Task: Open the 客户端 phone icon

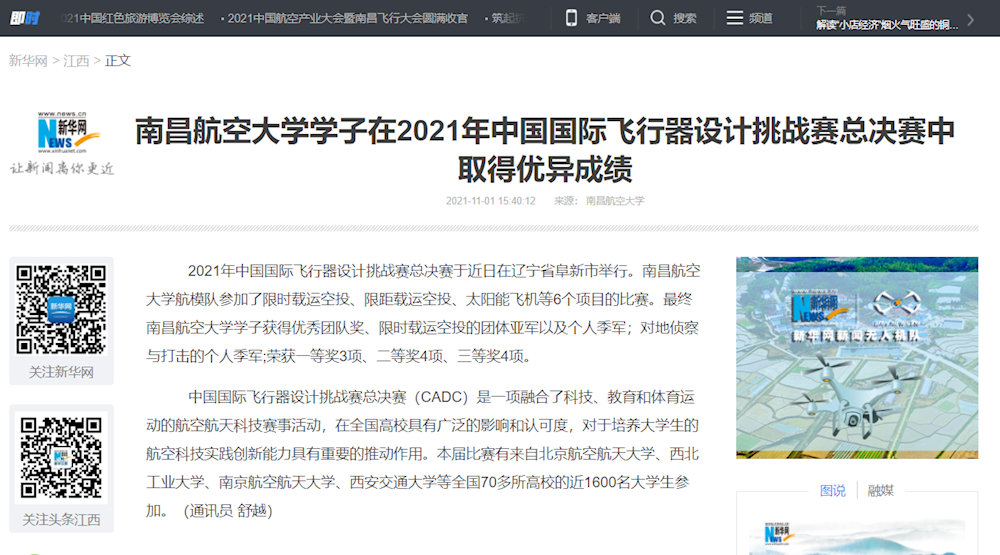Action: pyautogui.click(x=572, y=18)
